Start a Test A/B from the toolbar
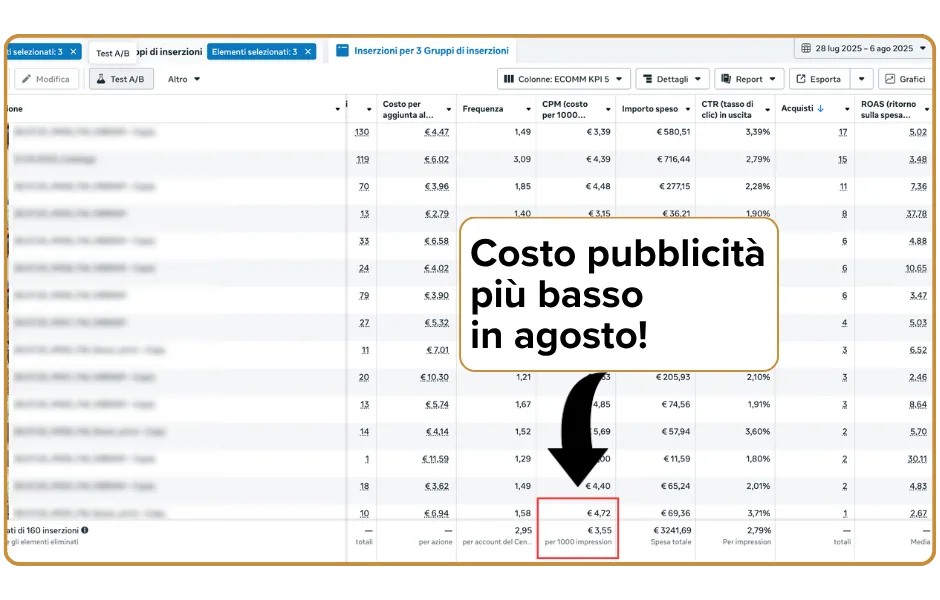The height and width of the screenshot is (600, 940). point(121,79)
